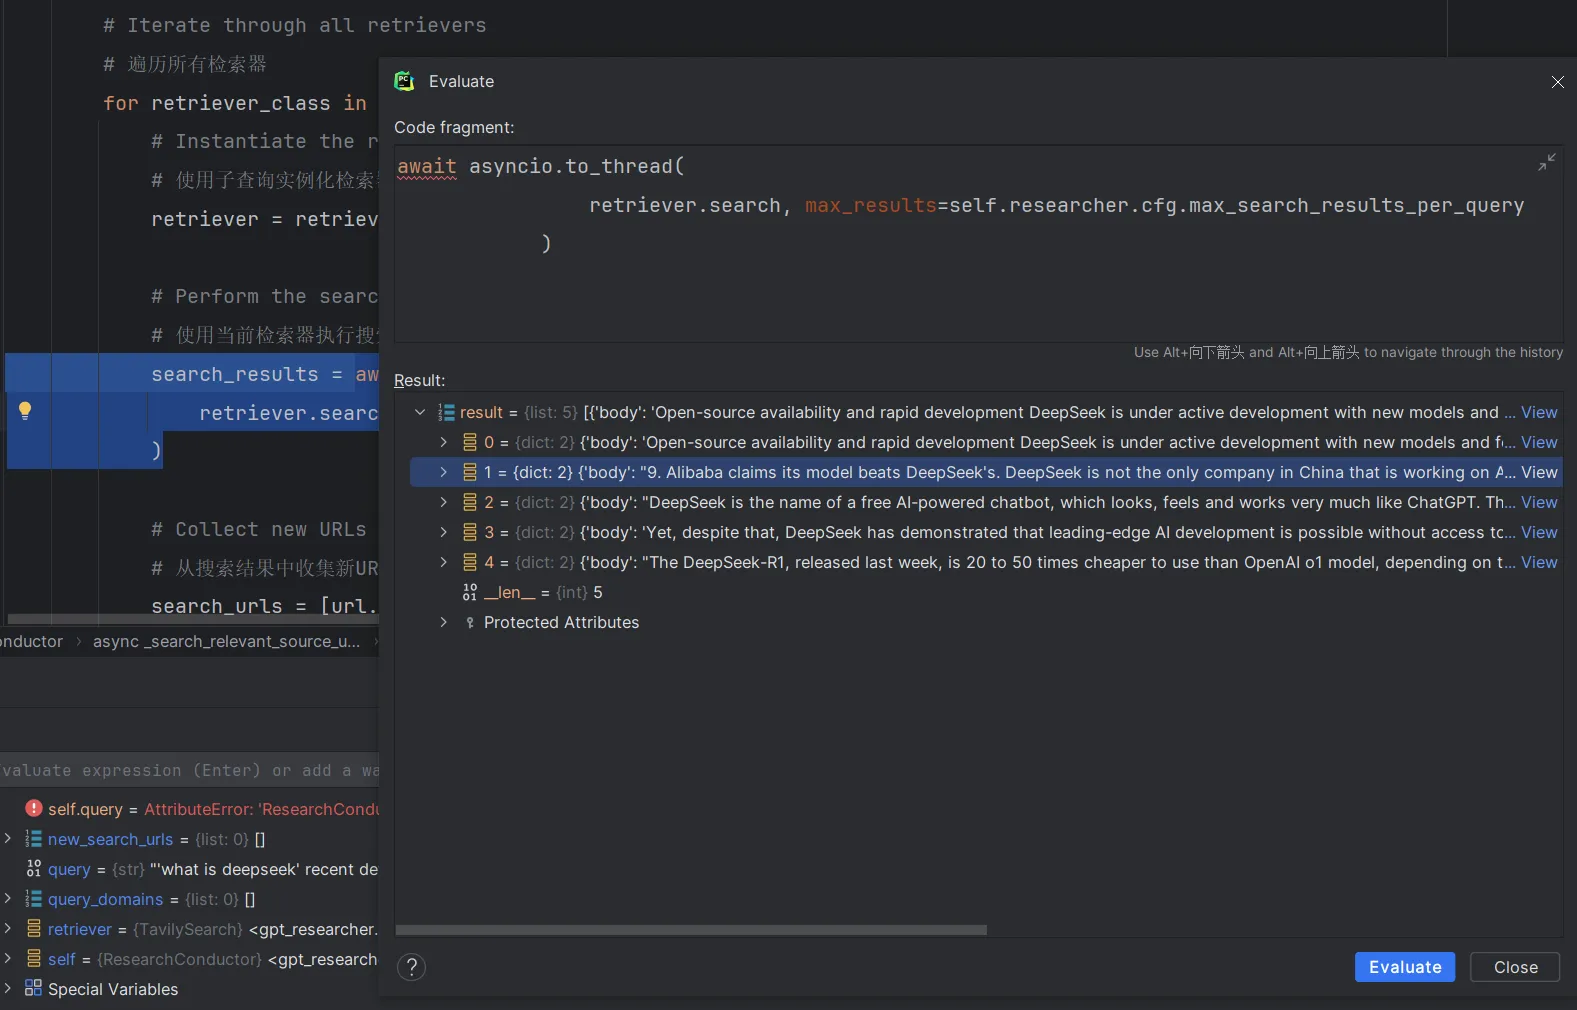Image resolution: width=1577 pixels, height=1010 pixels.
Task: Click the 'retriever = retriev' code line
Action: 265,219
